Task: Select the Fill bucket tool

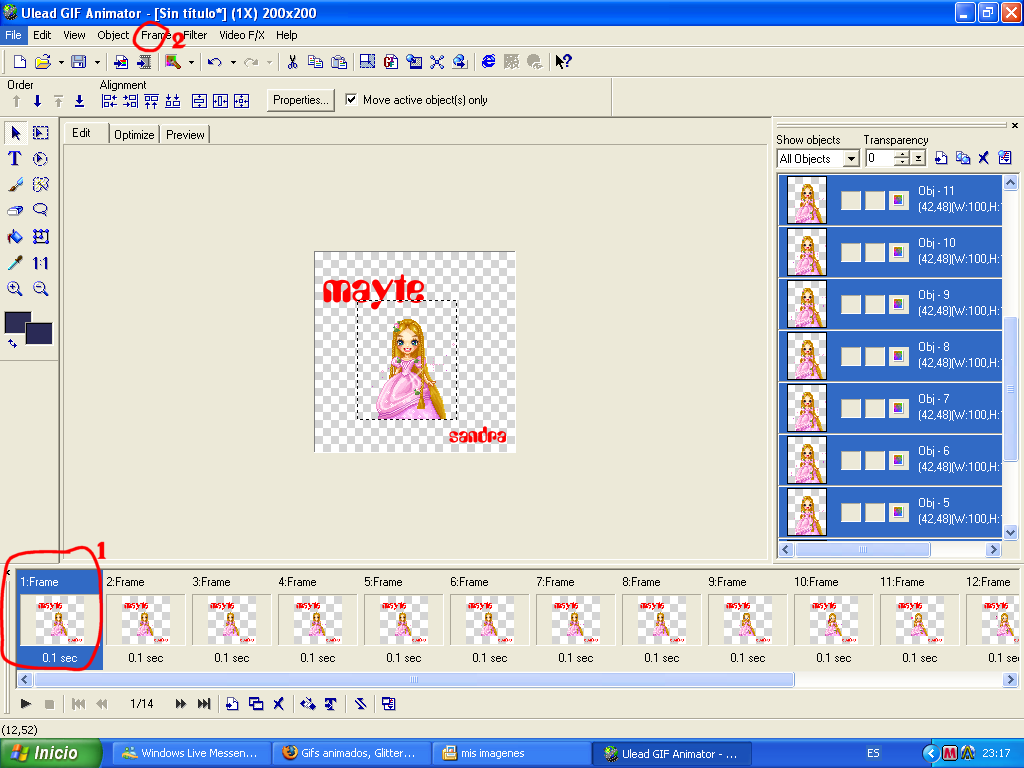Action: (x=15, y=236)
